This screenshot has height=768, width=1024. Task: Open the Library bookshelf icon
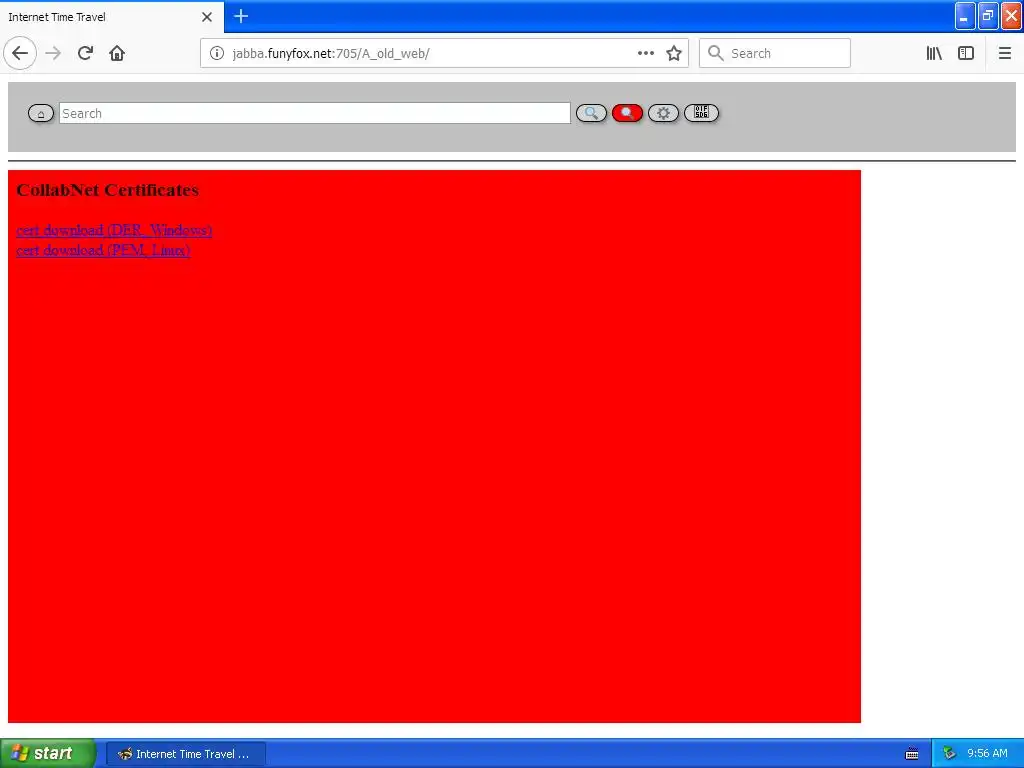[934, 54]
